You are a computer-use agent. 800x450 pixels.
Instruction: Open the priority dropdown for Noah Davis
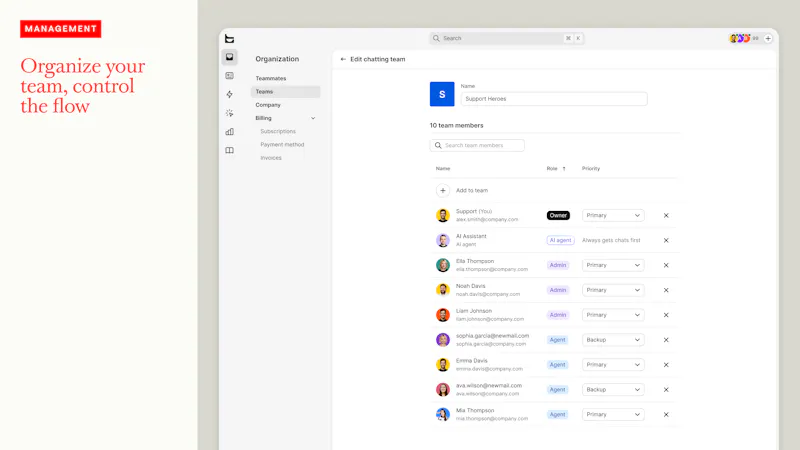(613, 290)
